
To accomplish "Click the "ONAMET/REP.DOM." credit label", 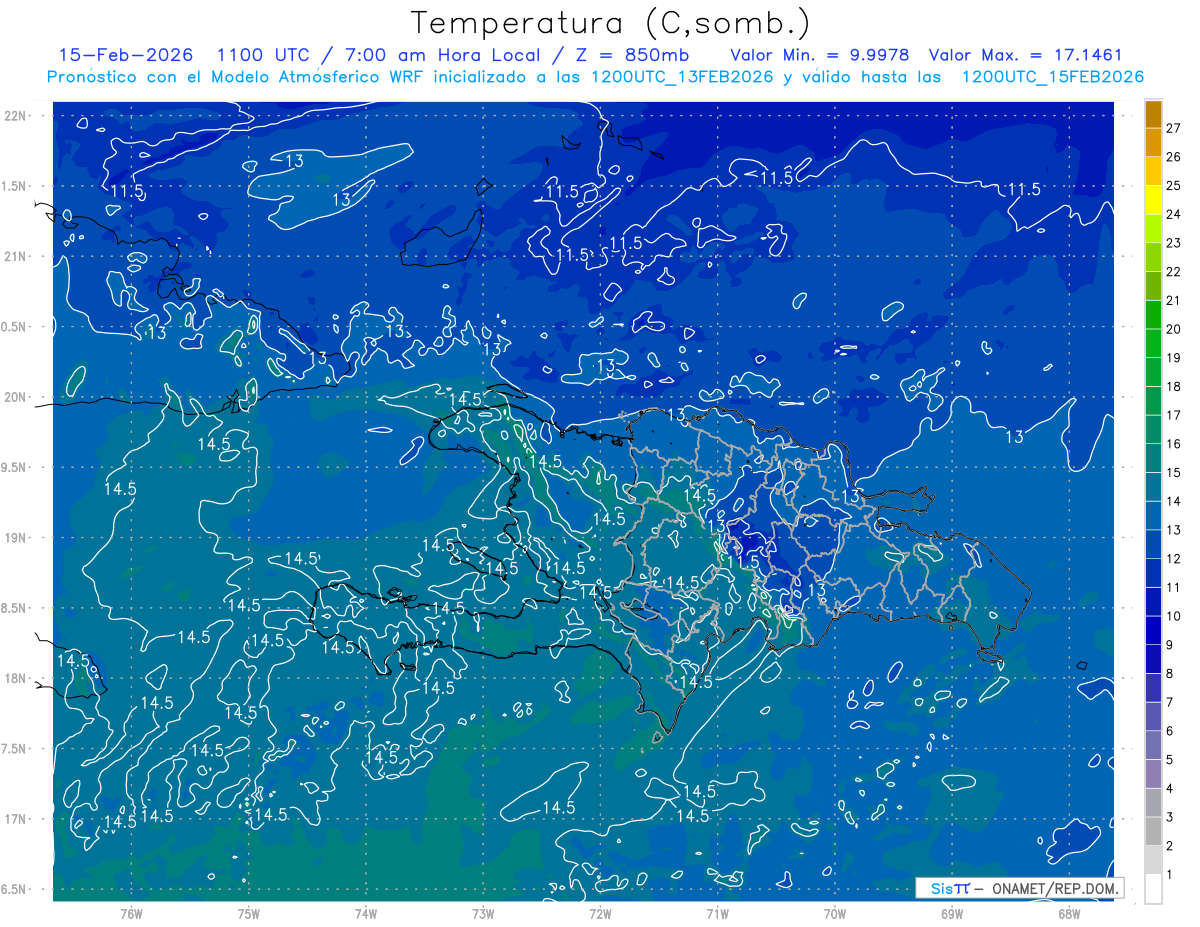I will click(x=1056, y=888).
